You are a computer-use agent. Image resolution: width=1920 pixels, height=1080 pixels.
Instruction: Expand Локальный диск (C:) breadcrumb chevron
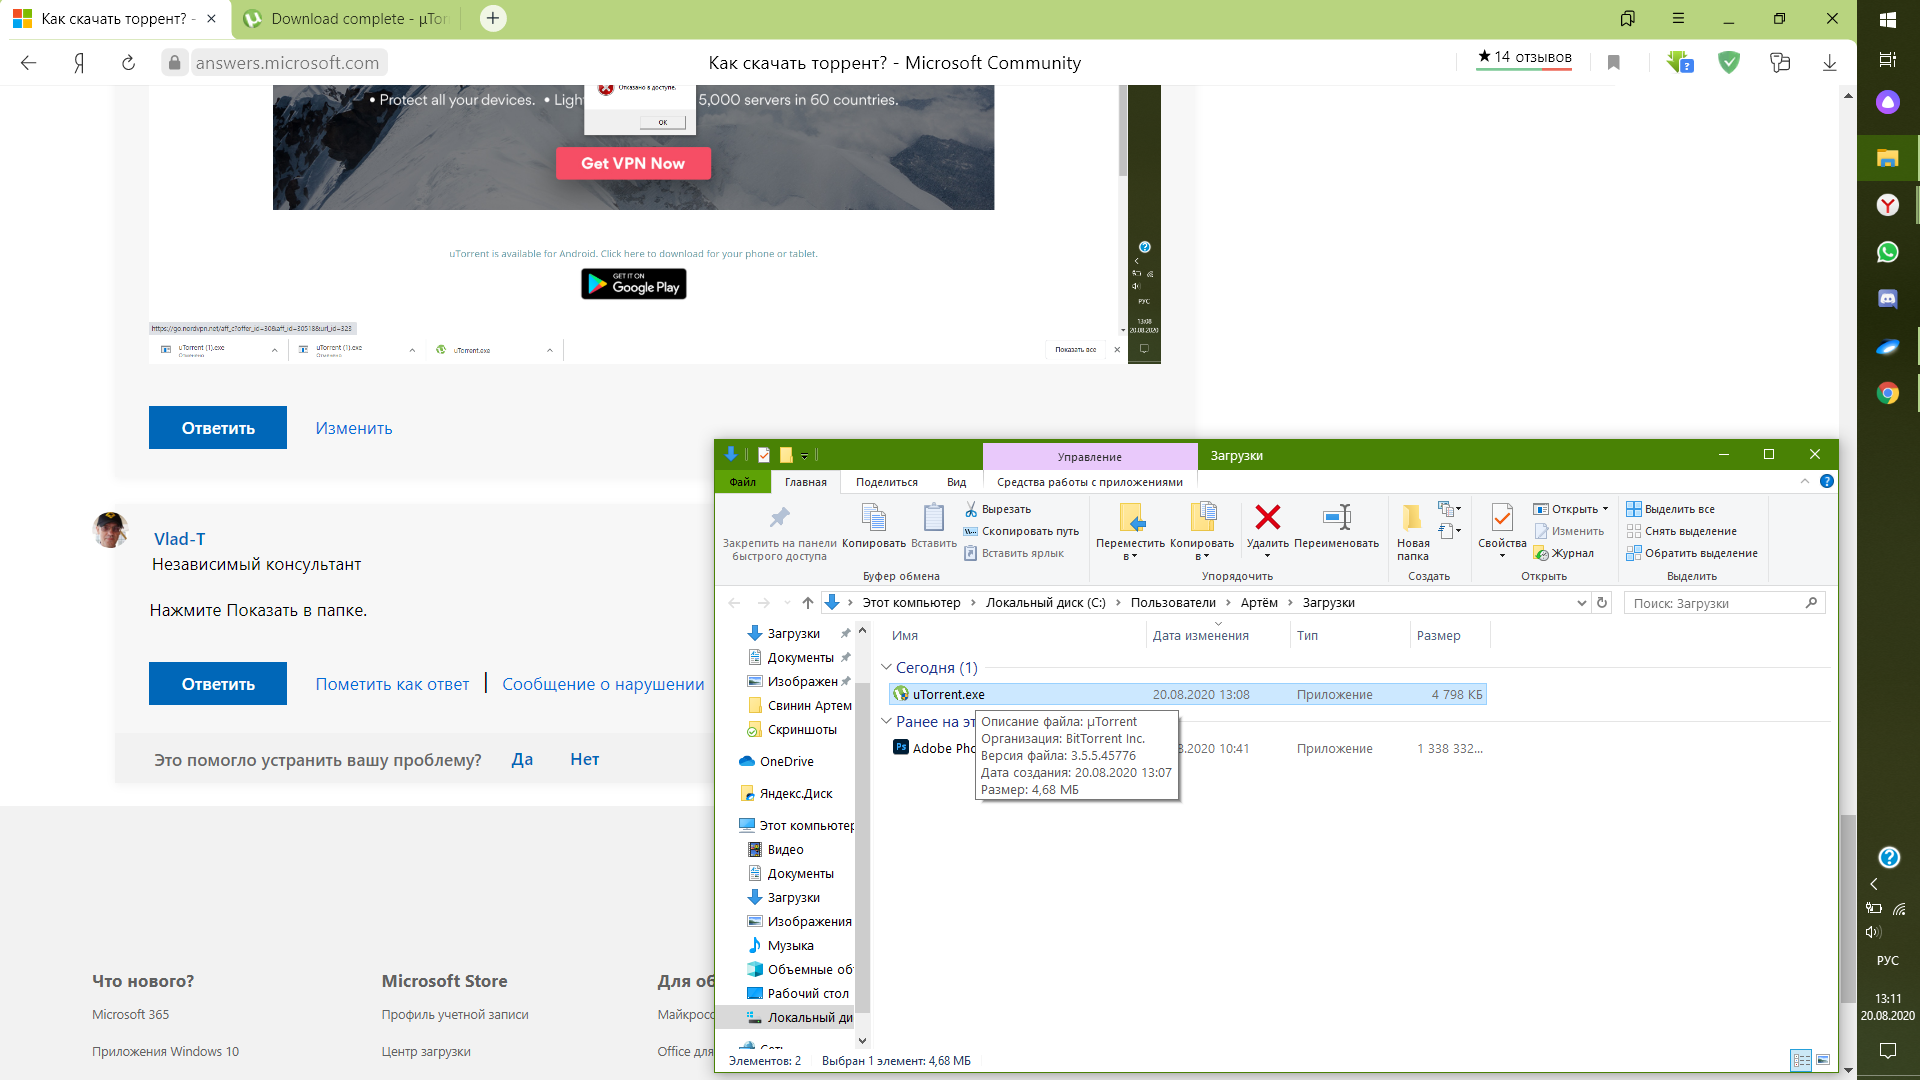tap(1118, 603)
